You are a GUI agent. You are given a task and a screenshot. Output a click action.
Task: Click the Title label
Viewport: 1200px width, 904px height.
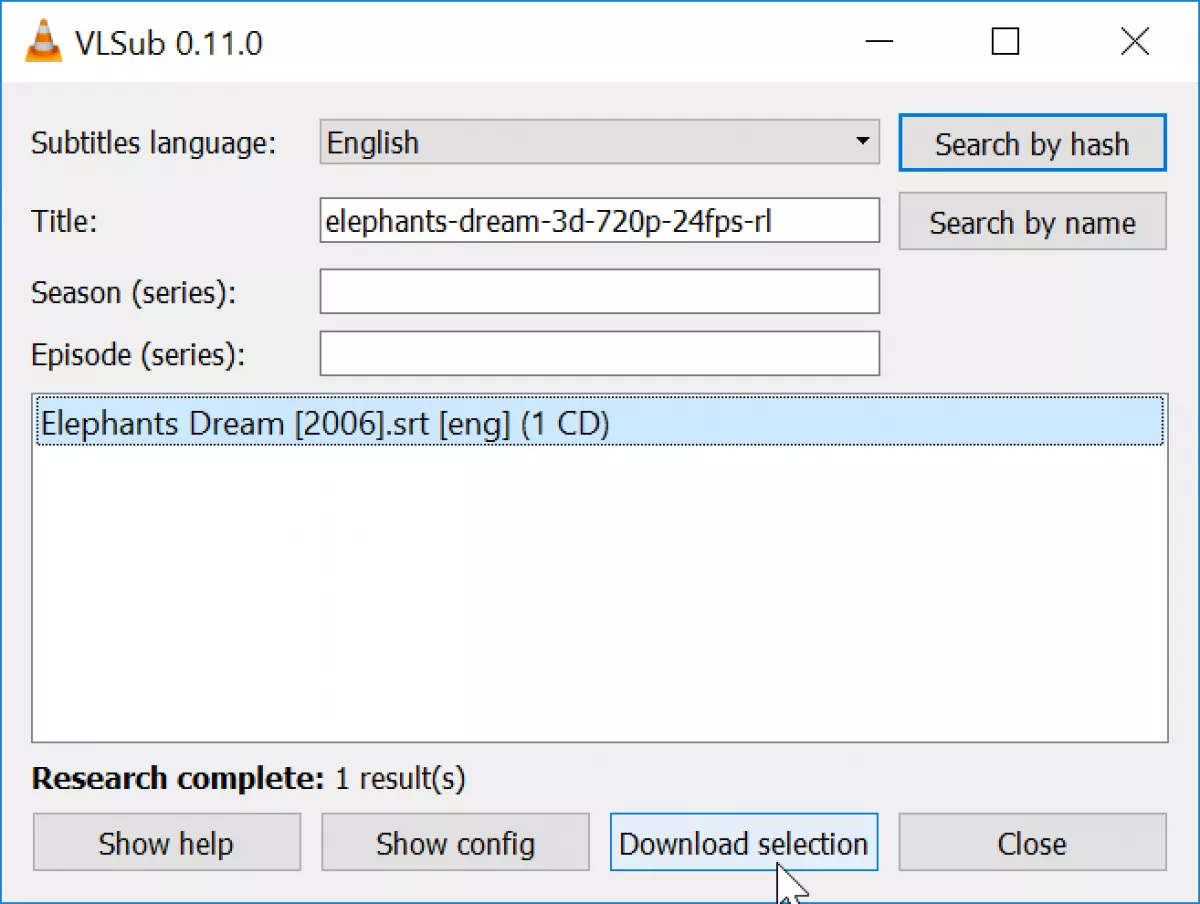tap(64, 221)
